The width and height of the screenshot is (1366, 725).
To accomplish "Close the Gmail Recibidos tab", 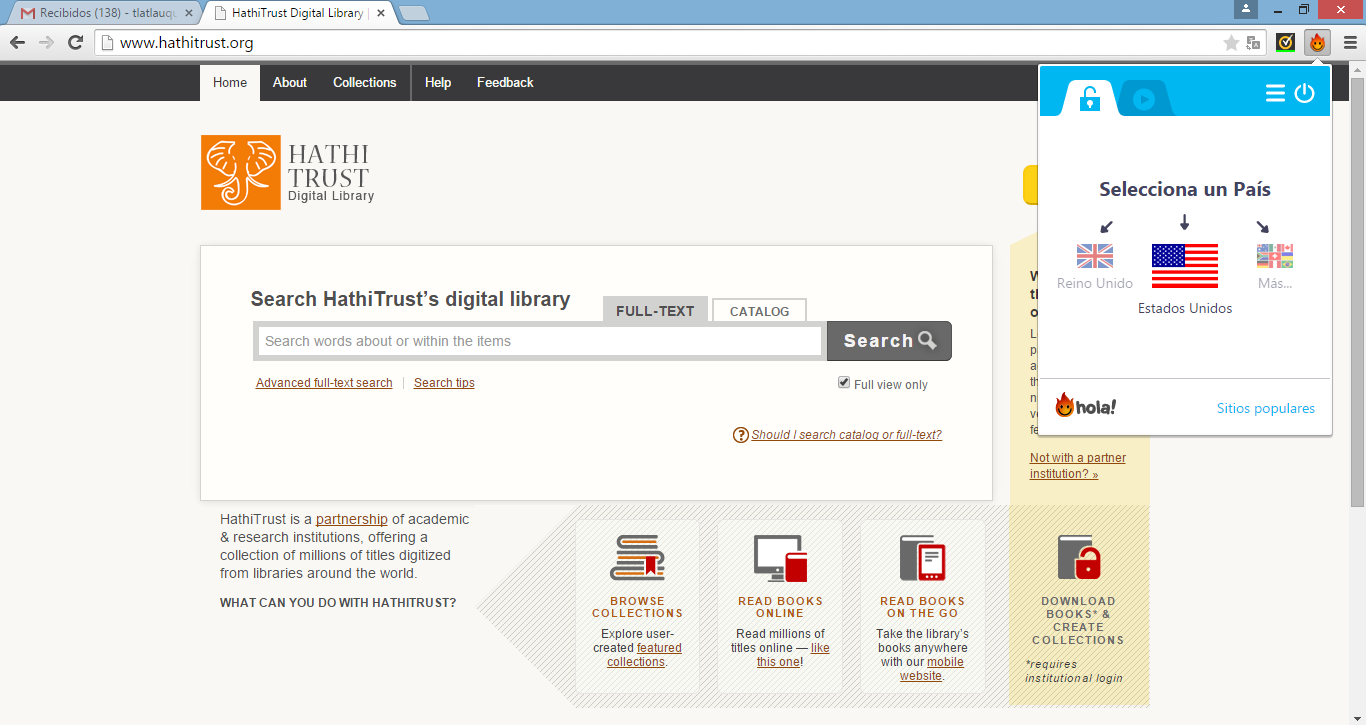I will (x=188, y=14).
